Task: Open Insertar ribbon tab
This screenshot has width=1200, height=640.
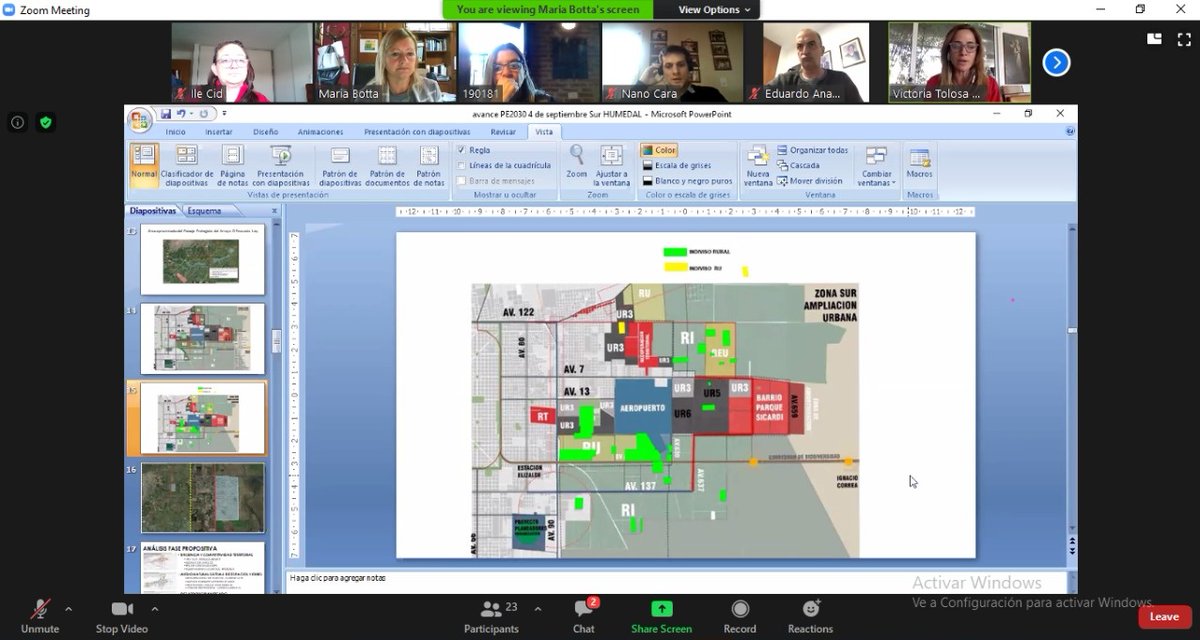Action: click(218, 131)
